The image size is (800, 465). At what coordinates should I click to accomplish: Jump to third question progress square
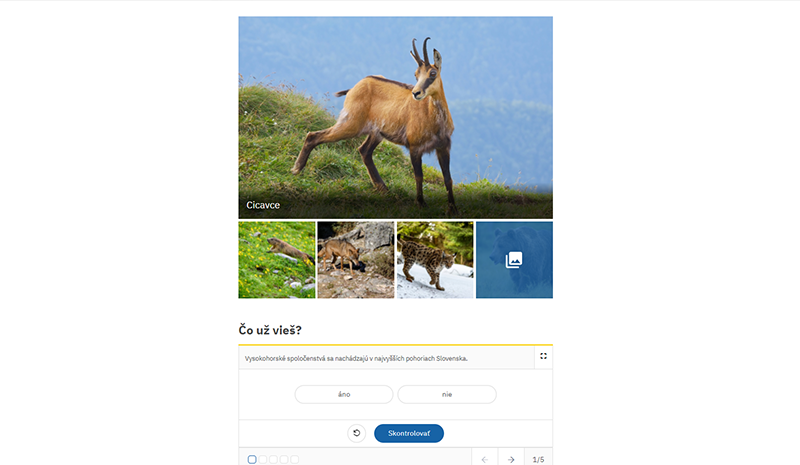pyautogui.click(x=273, y=459)
